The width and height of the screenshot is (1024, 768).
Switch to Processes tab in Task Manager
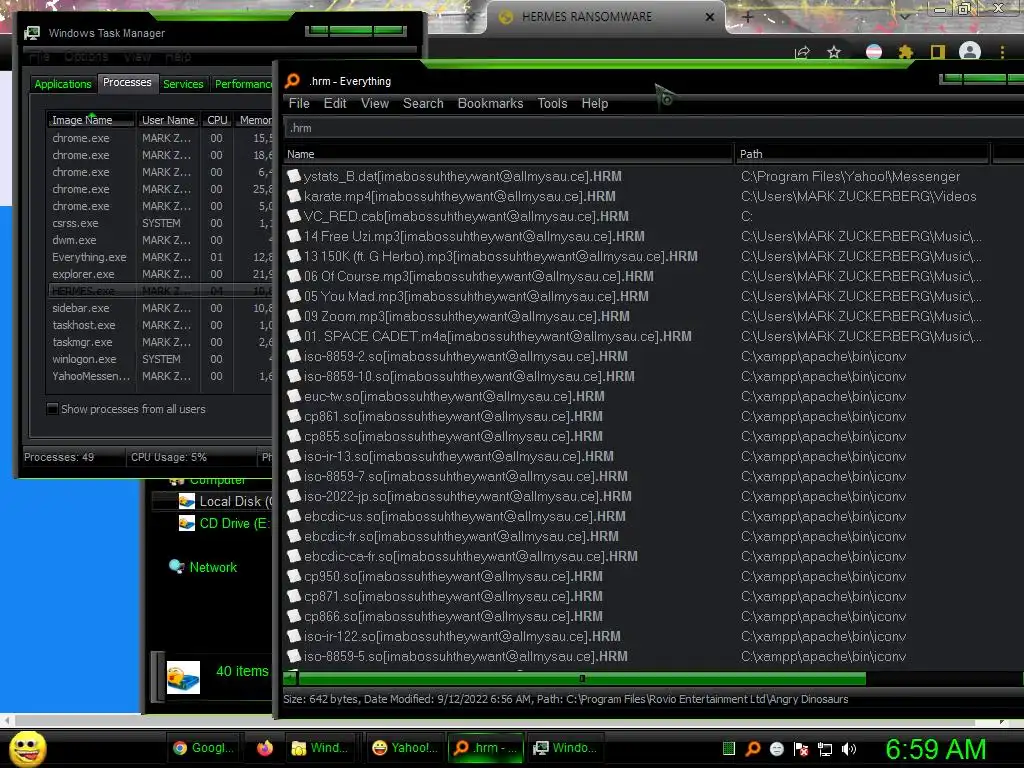127,82
